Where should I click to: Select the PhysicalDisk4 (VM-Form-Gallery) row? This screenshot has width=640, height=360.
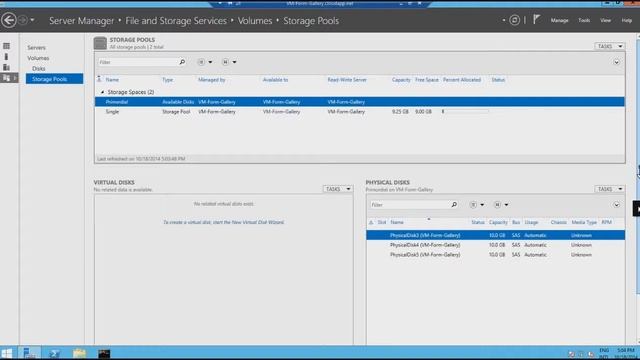point(496,245)
